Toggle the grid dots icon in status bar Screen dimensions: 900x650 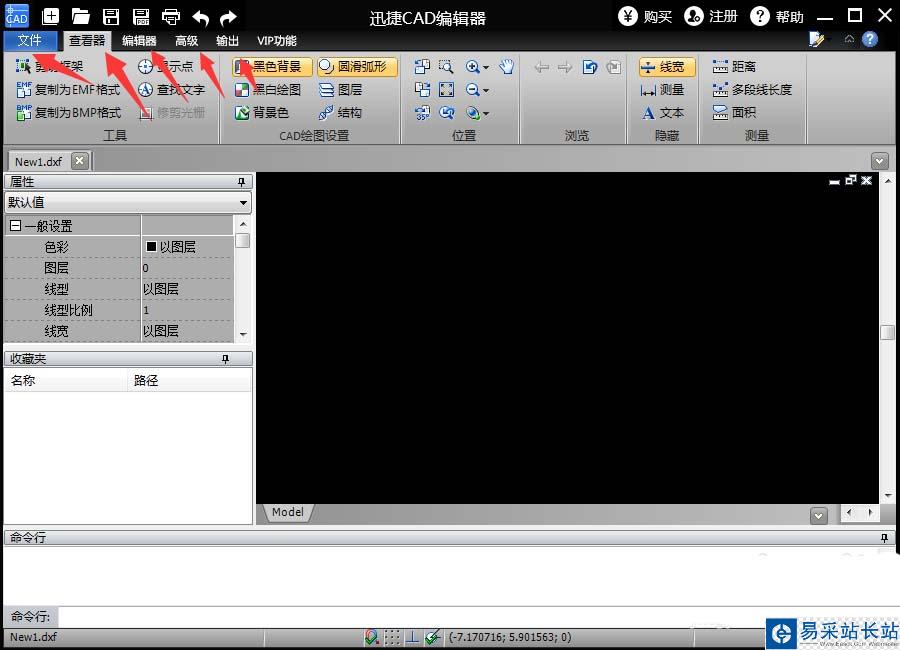pos(392,637)
